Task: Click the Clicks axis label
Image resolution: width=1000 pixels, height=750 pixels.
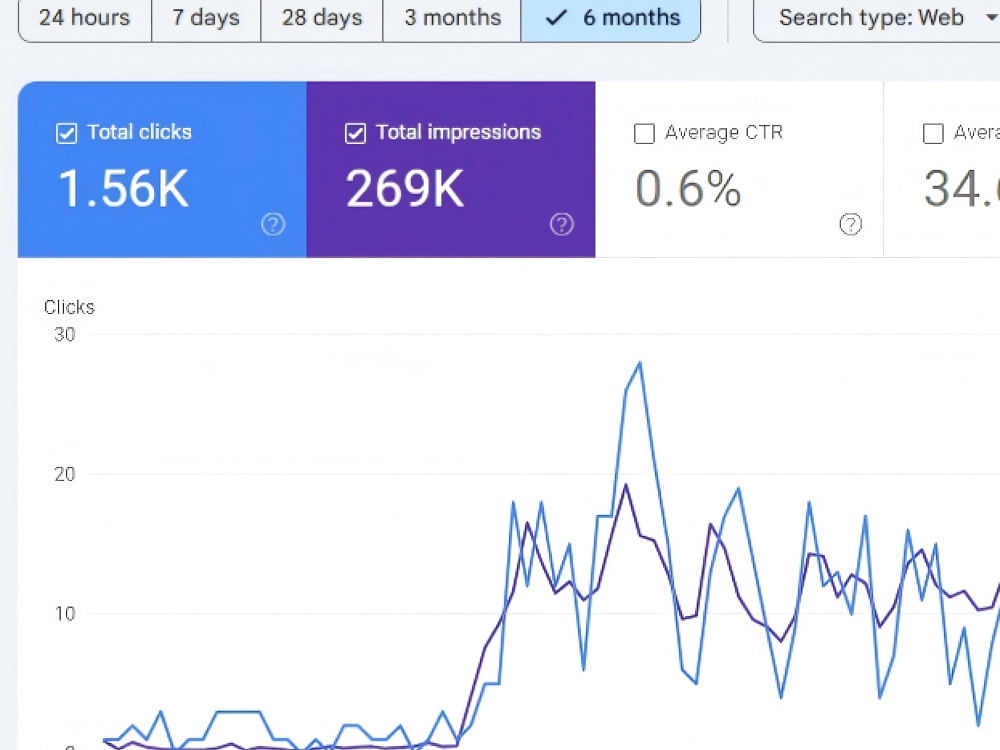Action: [69, 307]
